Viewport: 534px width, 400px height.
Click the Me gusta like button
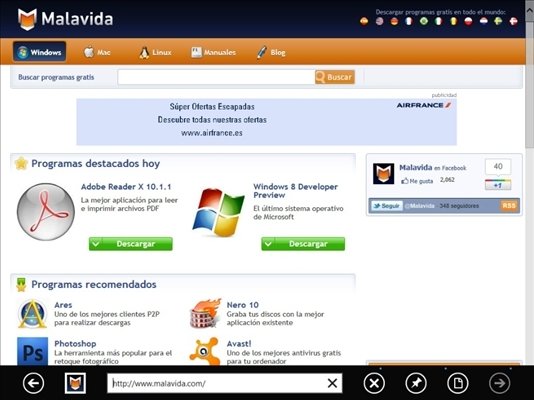click(417, 181)
